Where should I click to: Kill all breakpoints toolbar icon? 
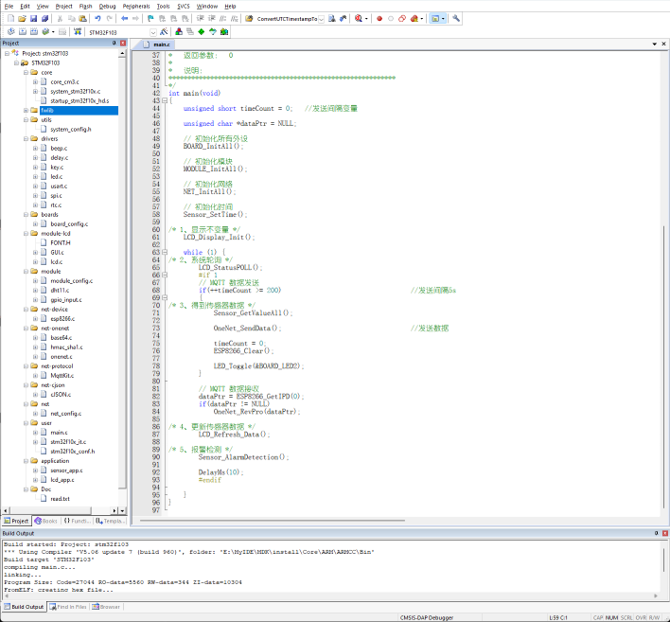[x=414, y=18]
